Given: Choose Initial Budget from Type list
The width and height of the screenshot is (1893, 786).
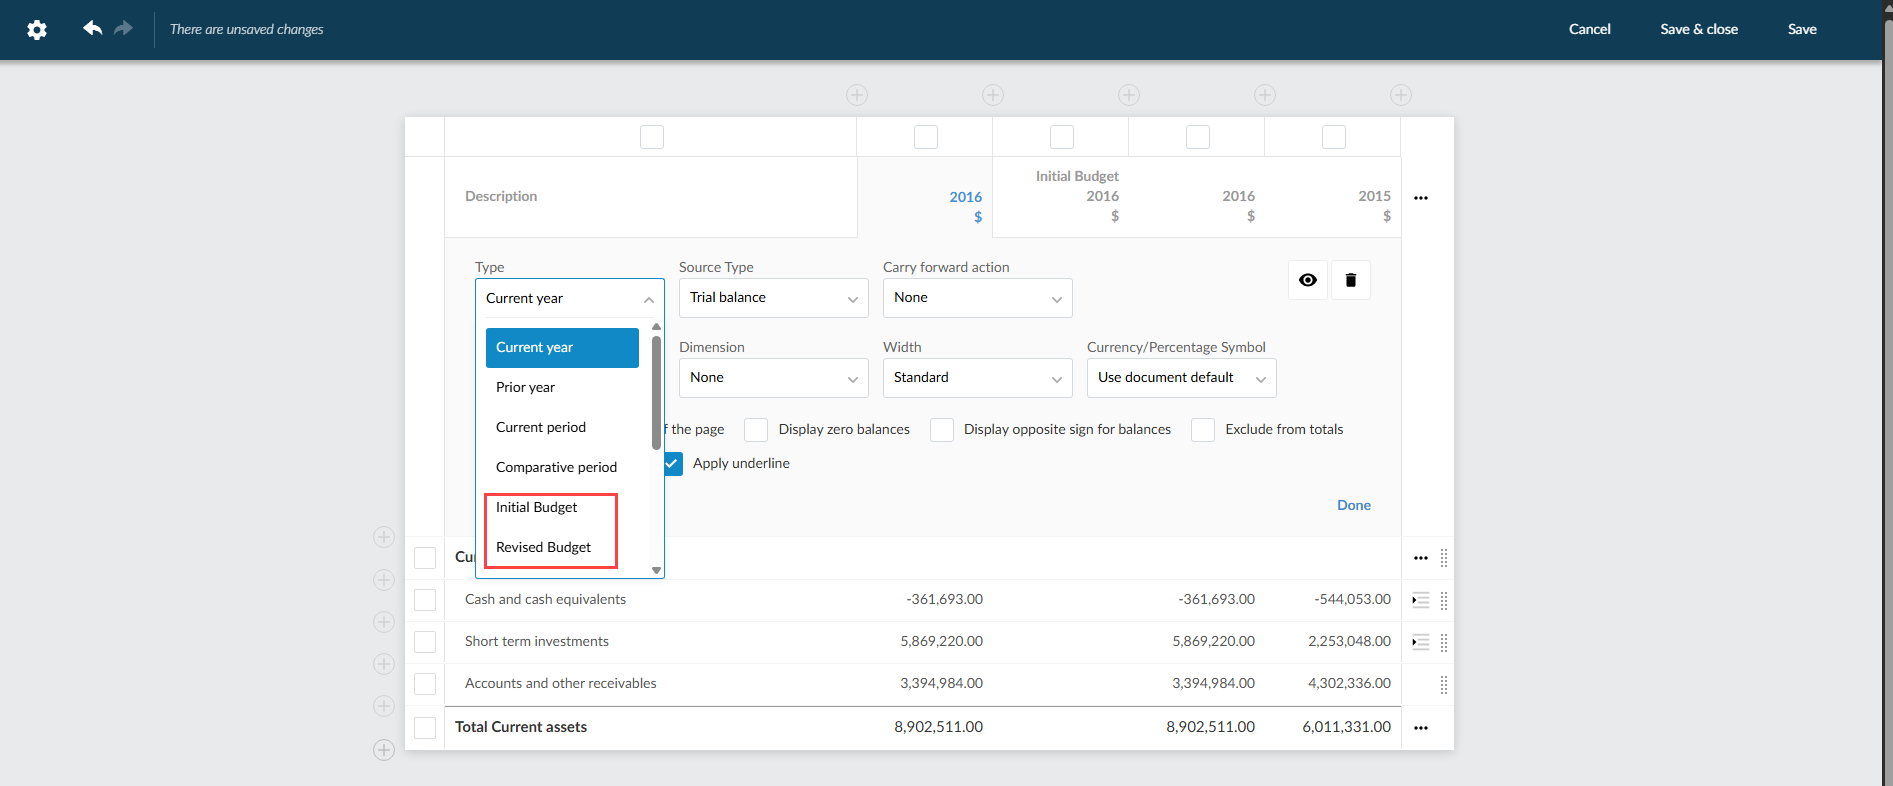Looking at the screenshot, I should coord(562,508).
